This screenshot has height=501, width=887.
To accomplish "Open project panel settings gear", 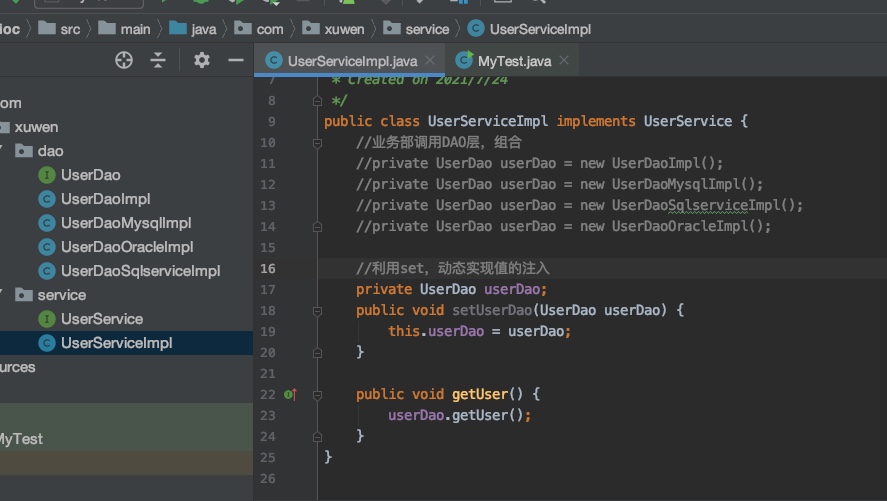I will point(202,60).
